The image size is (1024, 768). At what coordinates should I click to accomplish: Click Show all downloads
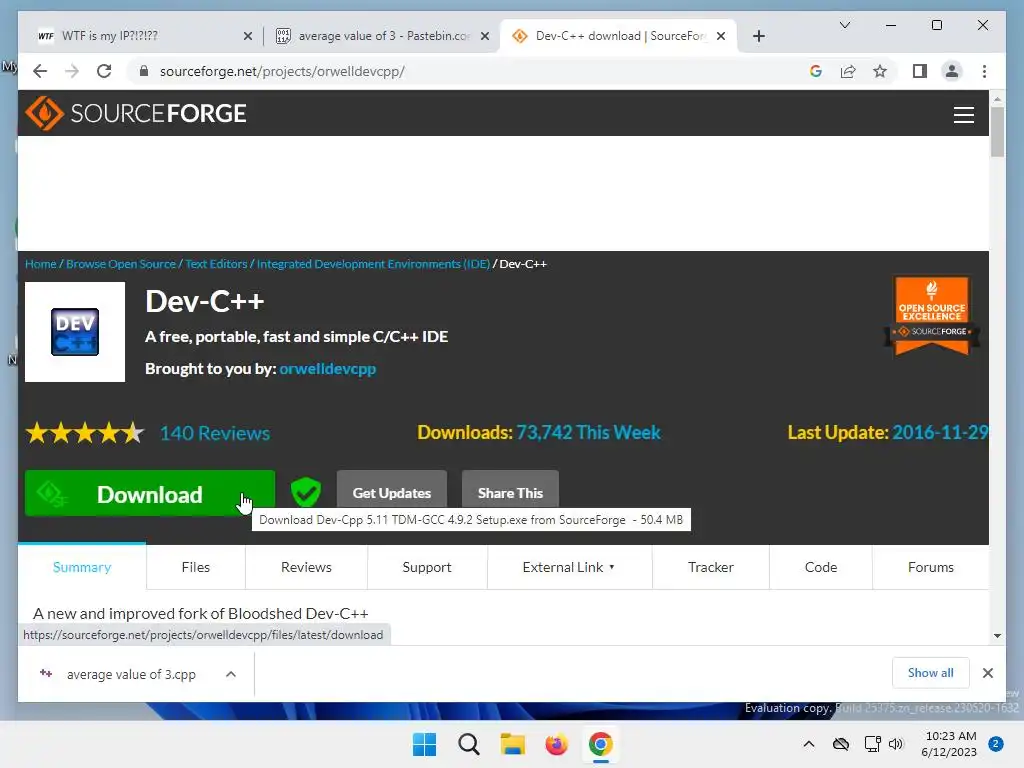pos(930,673)
